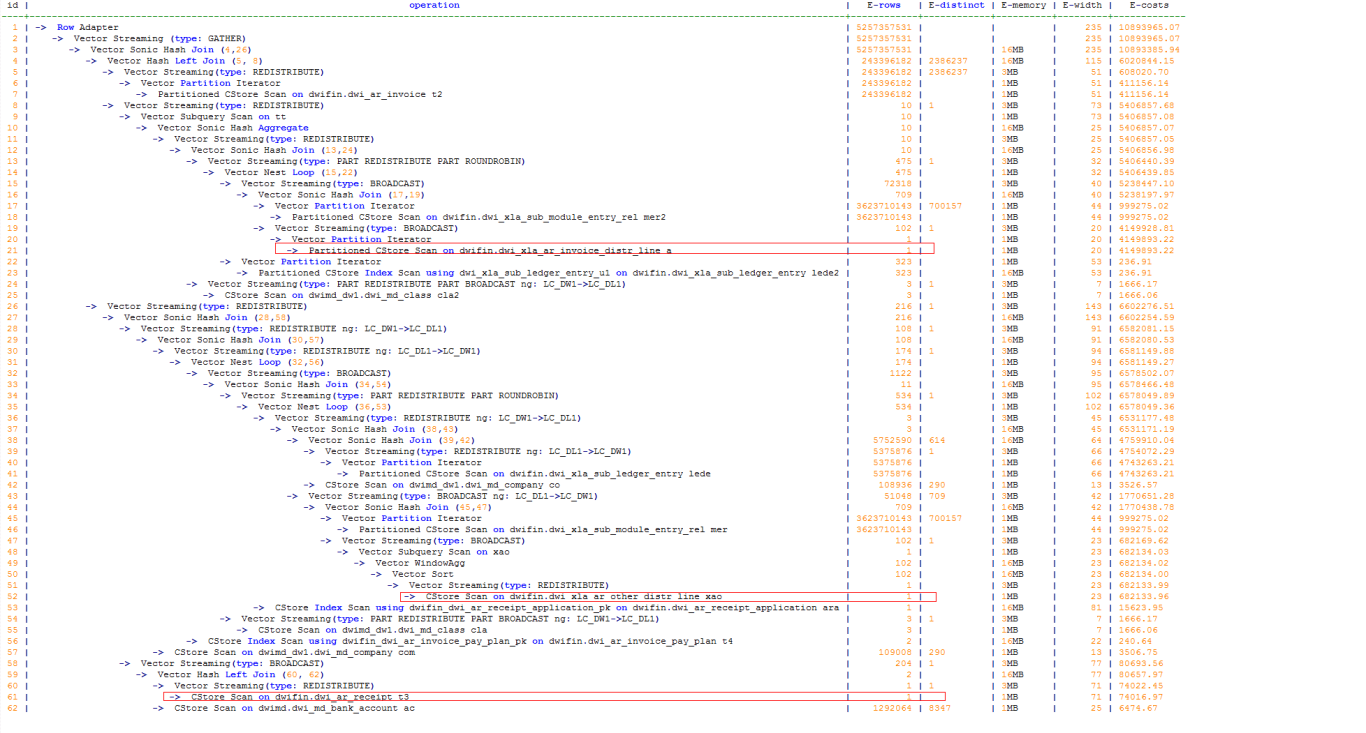The image size is (1366, 733).
Task: Click the E-distinct value 614
Action: tap(938, 440)
